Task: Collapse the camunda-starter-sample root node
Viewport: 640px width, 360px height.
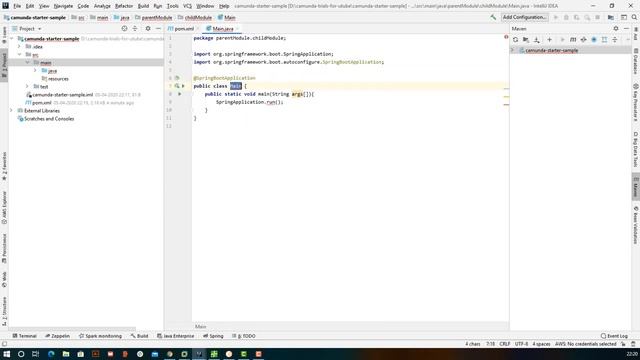Action: coord(12,39)
